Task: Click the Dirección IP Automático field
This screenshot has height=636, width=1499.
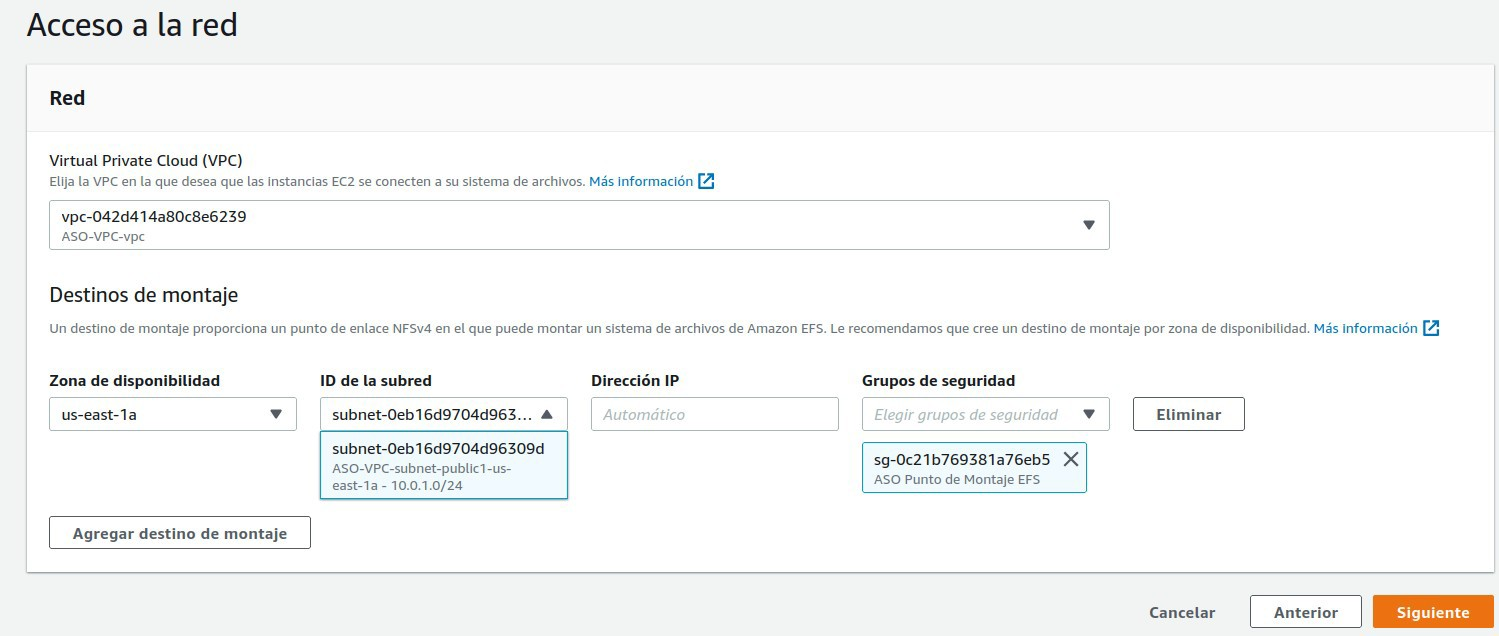Action: [x=714, y=413]
